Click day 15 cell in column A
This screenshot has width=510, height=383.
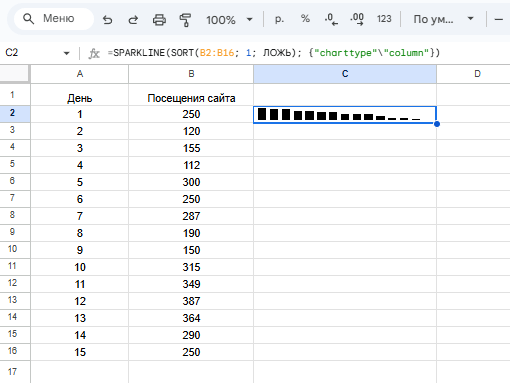tap(80, 352)
